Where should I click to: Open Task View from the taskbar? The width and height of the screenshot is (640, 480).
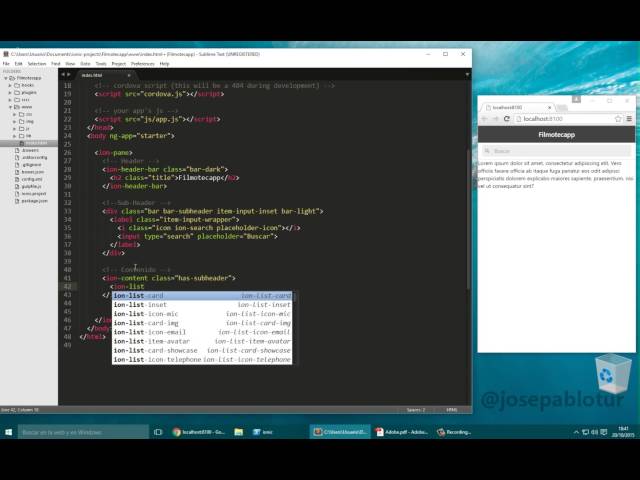click(x=158, y=432)
